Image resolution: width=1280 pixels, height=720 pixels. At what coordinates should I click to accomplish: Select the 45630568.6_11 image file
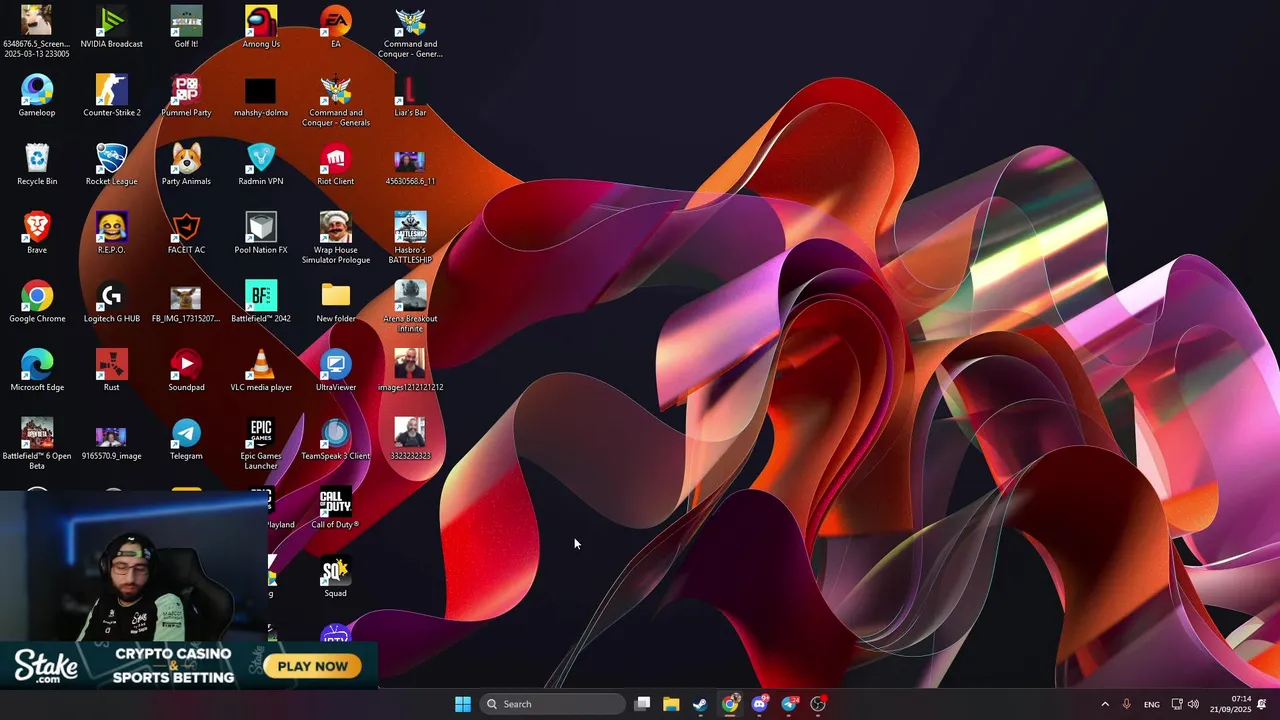tap(410, 165)
